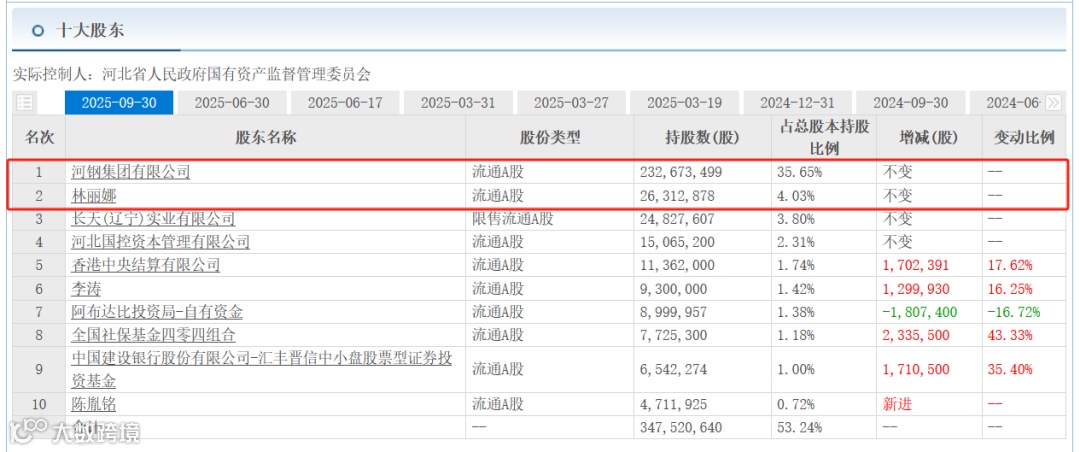Click the 实际控制人 controller text line
Viewport: 1080px width, 452px height.
pos(192,74)
